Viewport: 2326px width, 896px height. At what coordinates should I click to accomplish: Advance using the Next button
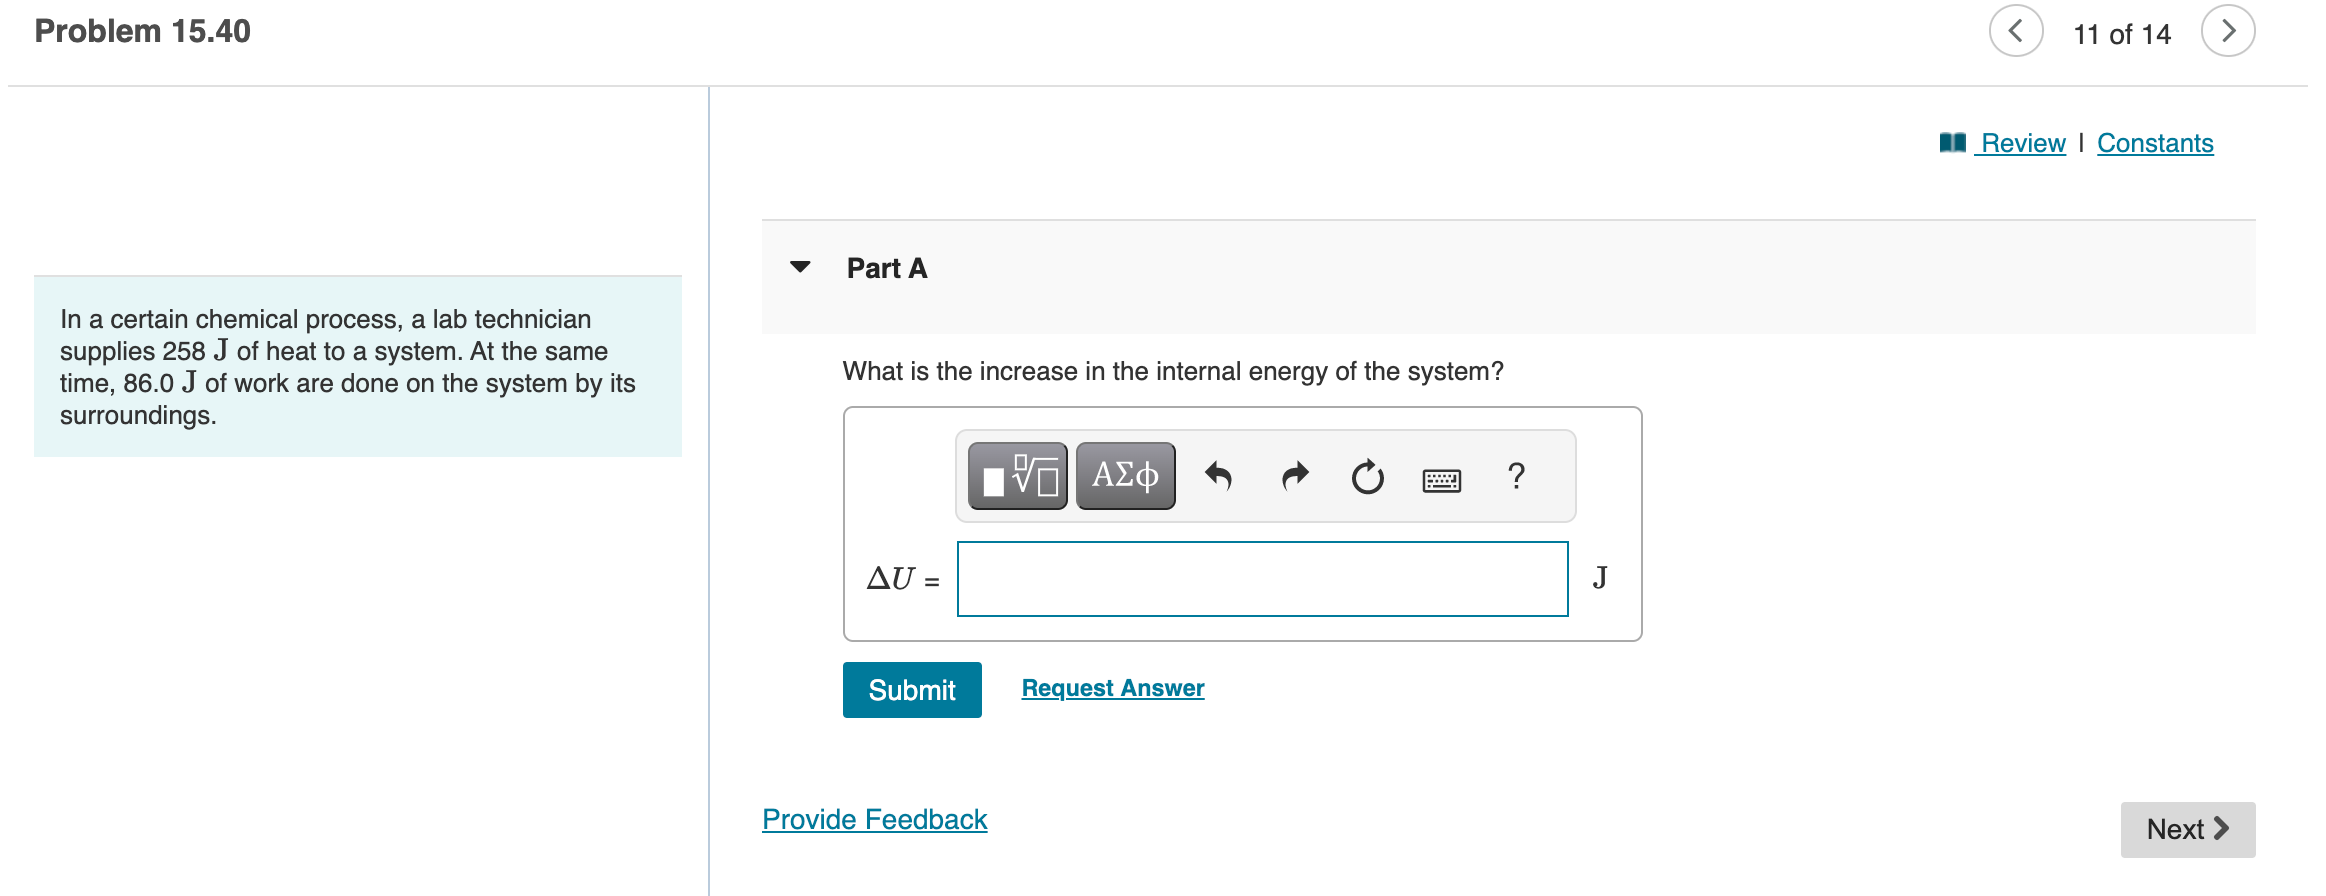(2188, 829)
